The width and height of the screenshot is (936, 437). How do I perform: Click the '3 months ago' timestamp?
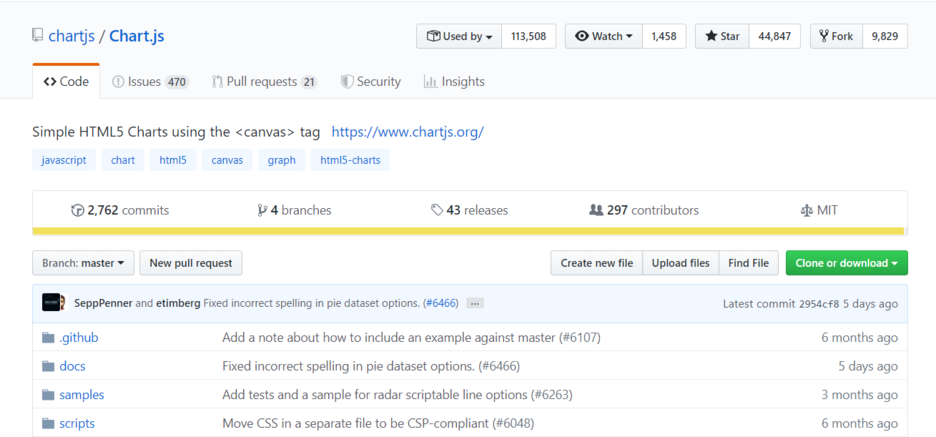(x=860, y=395)
